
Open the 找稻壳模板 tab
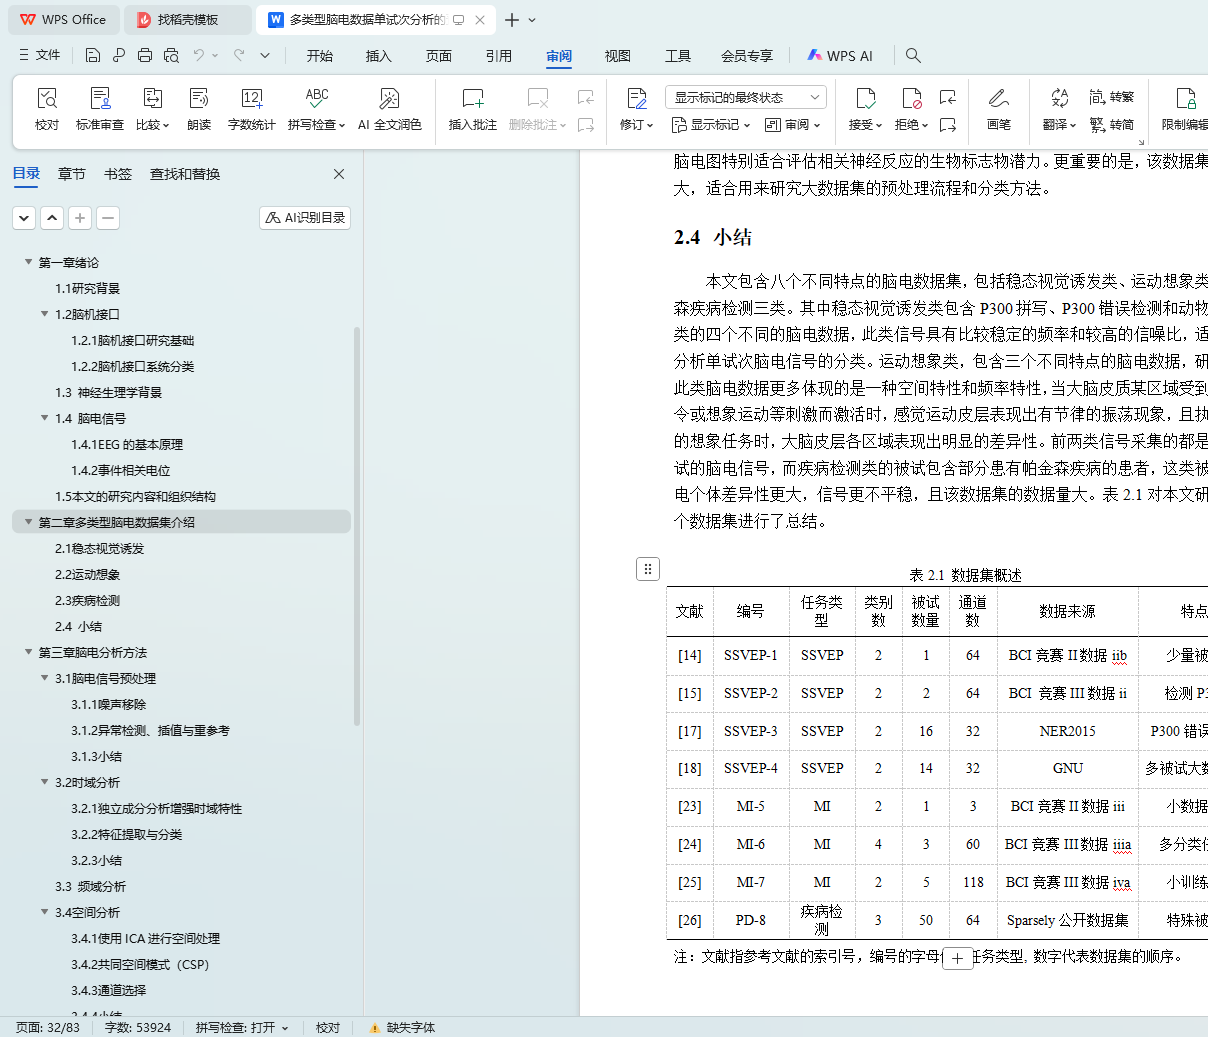click(x=188, y=20)
